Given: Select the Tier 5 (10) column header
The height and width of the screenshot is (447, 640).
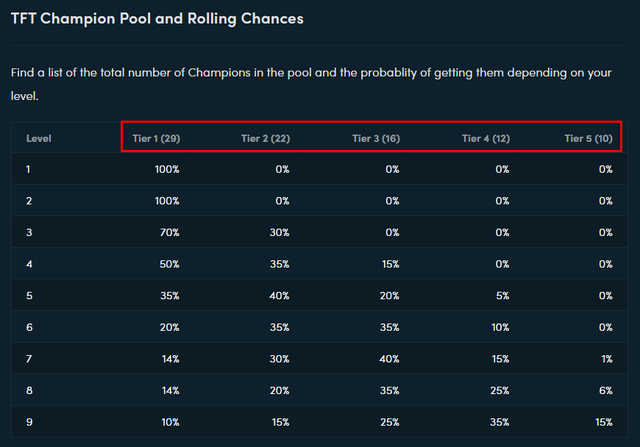Looking at the screenshot, I should pyautogui.click(x=588, y=138).
